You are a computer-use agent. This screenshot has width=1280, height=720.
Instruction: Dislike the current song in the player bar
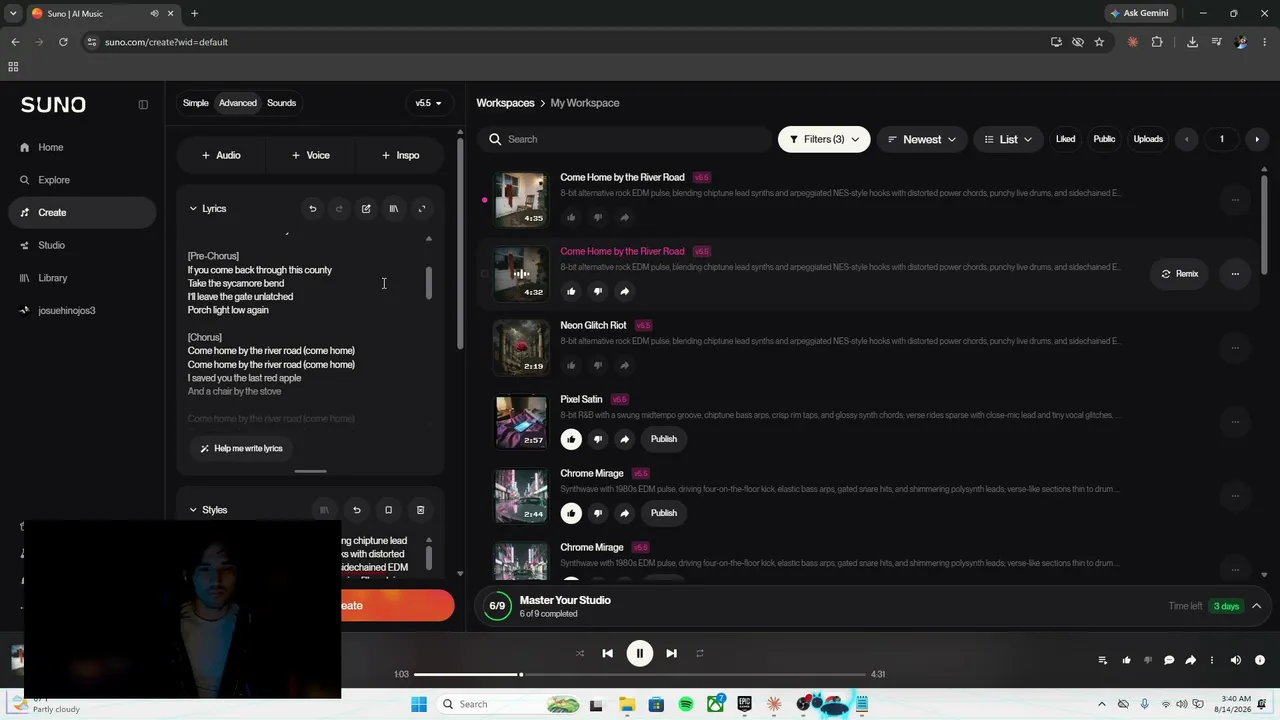click(x=1147, y=660)
